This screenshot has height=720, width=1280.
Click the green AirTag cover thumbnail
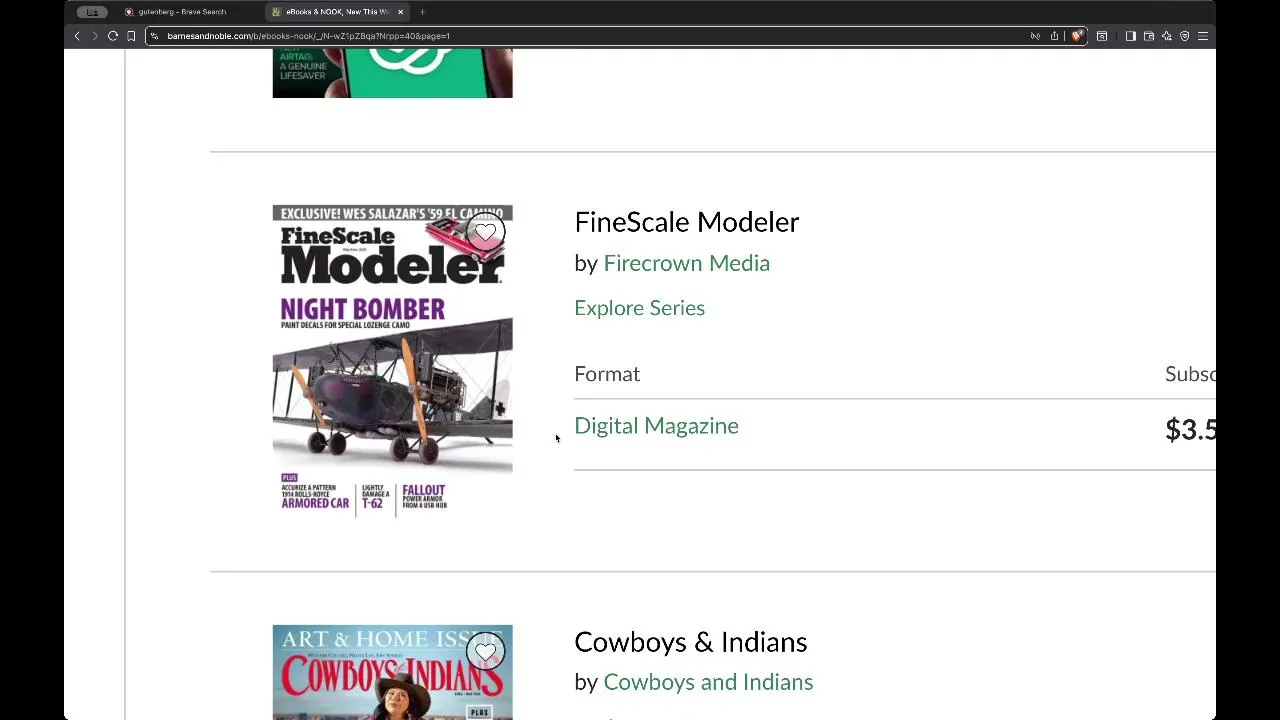pos(392,73)
